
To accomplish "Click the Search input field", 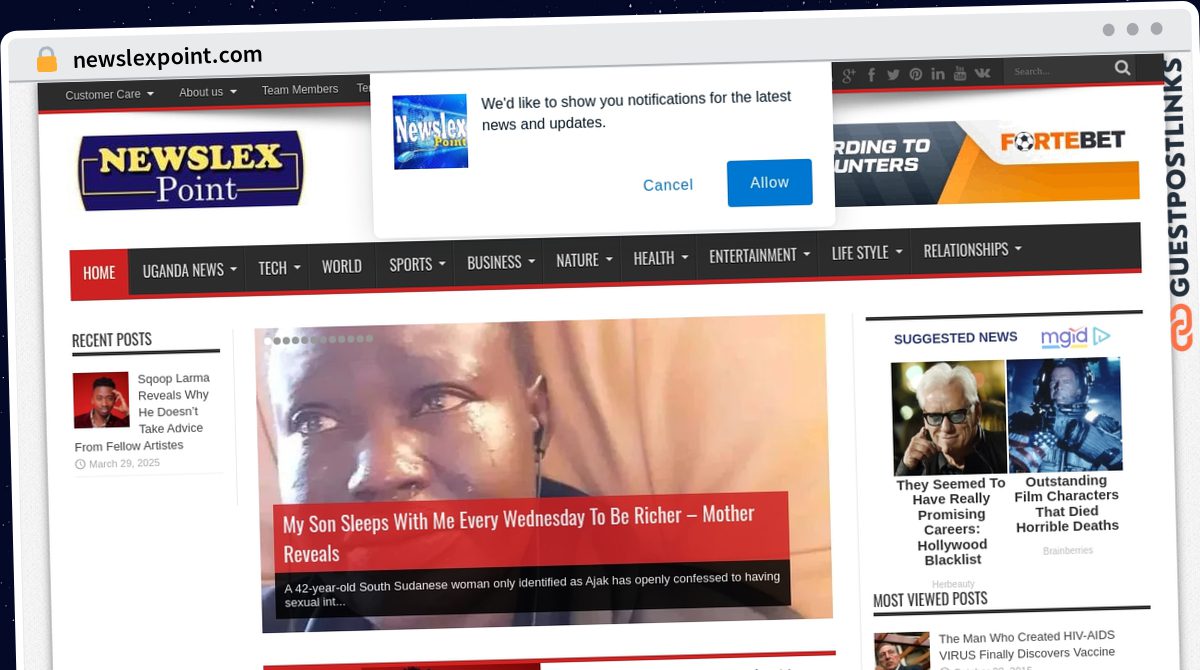I will pyautogui.click(x=1058, y=70).
